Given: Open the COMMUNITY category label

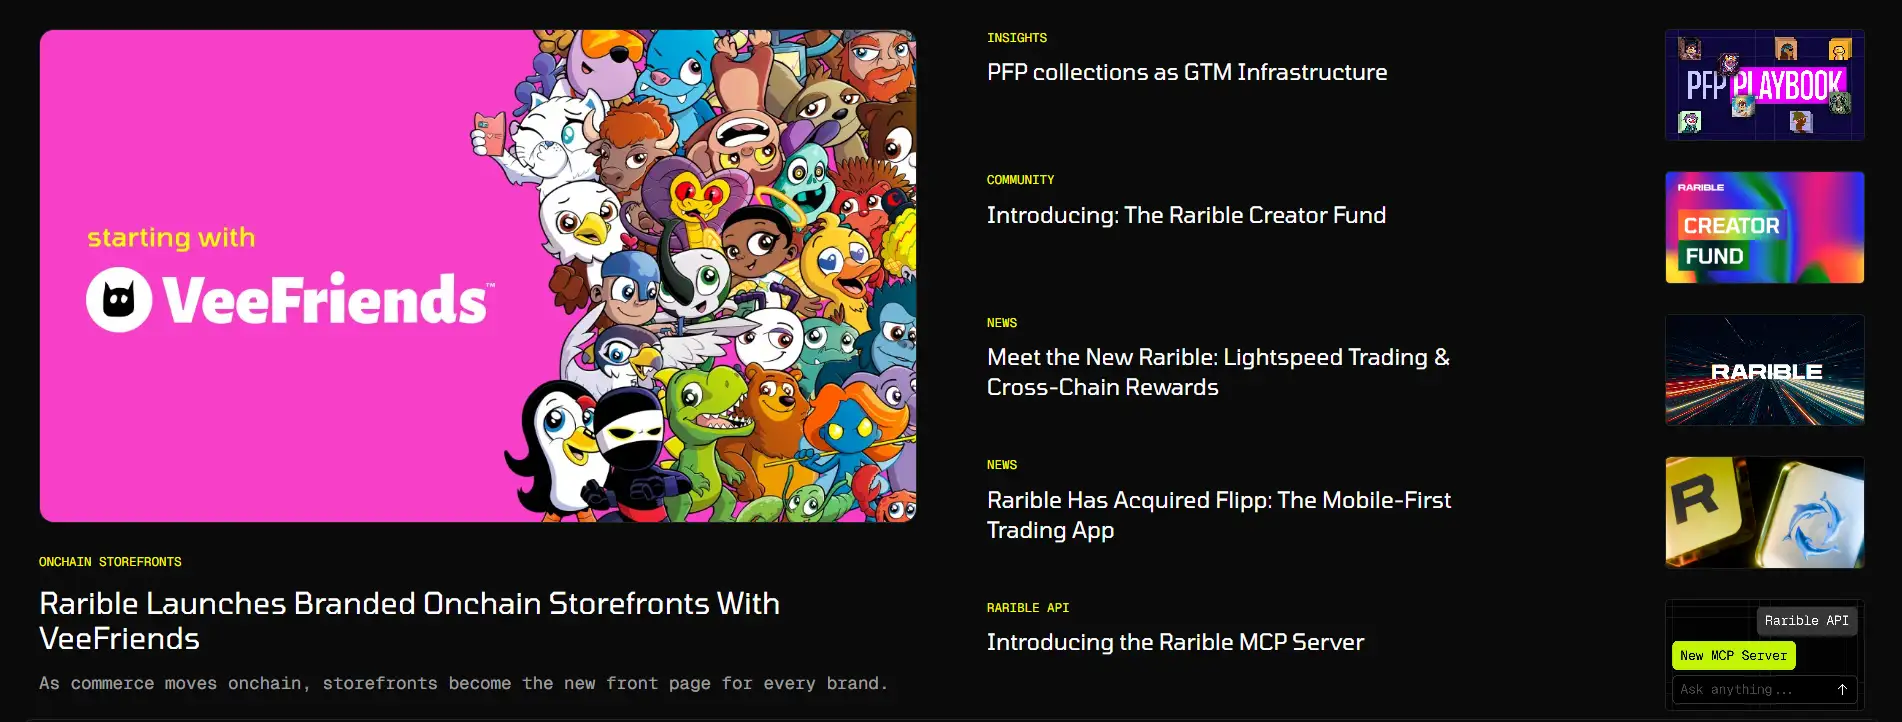Looking at the screenshot, I should coord(1020,180).
